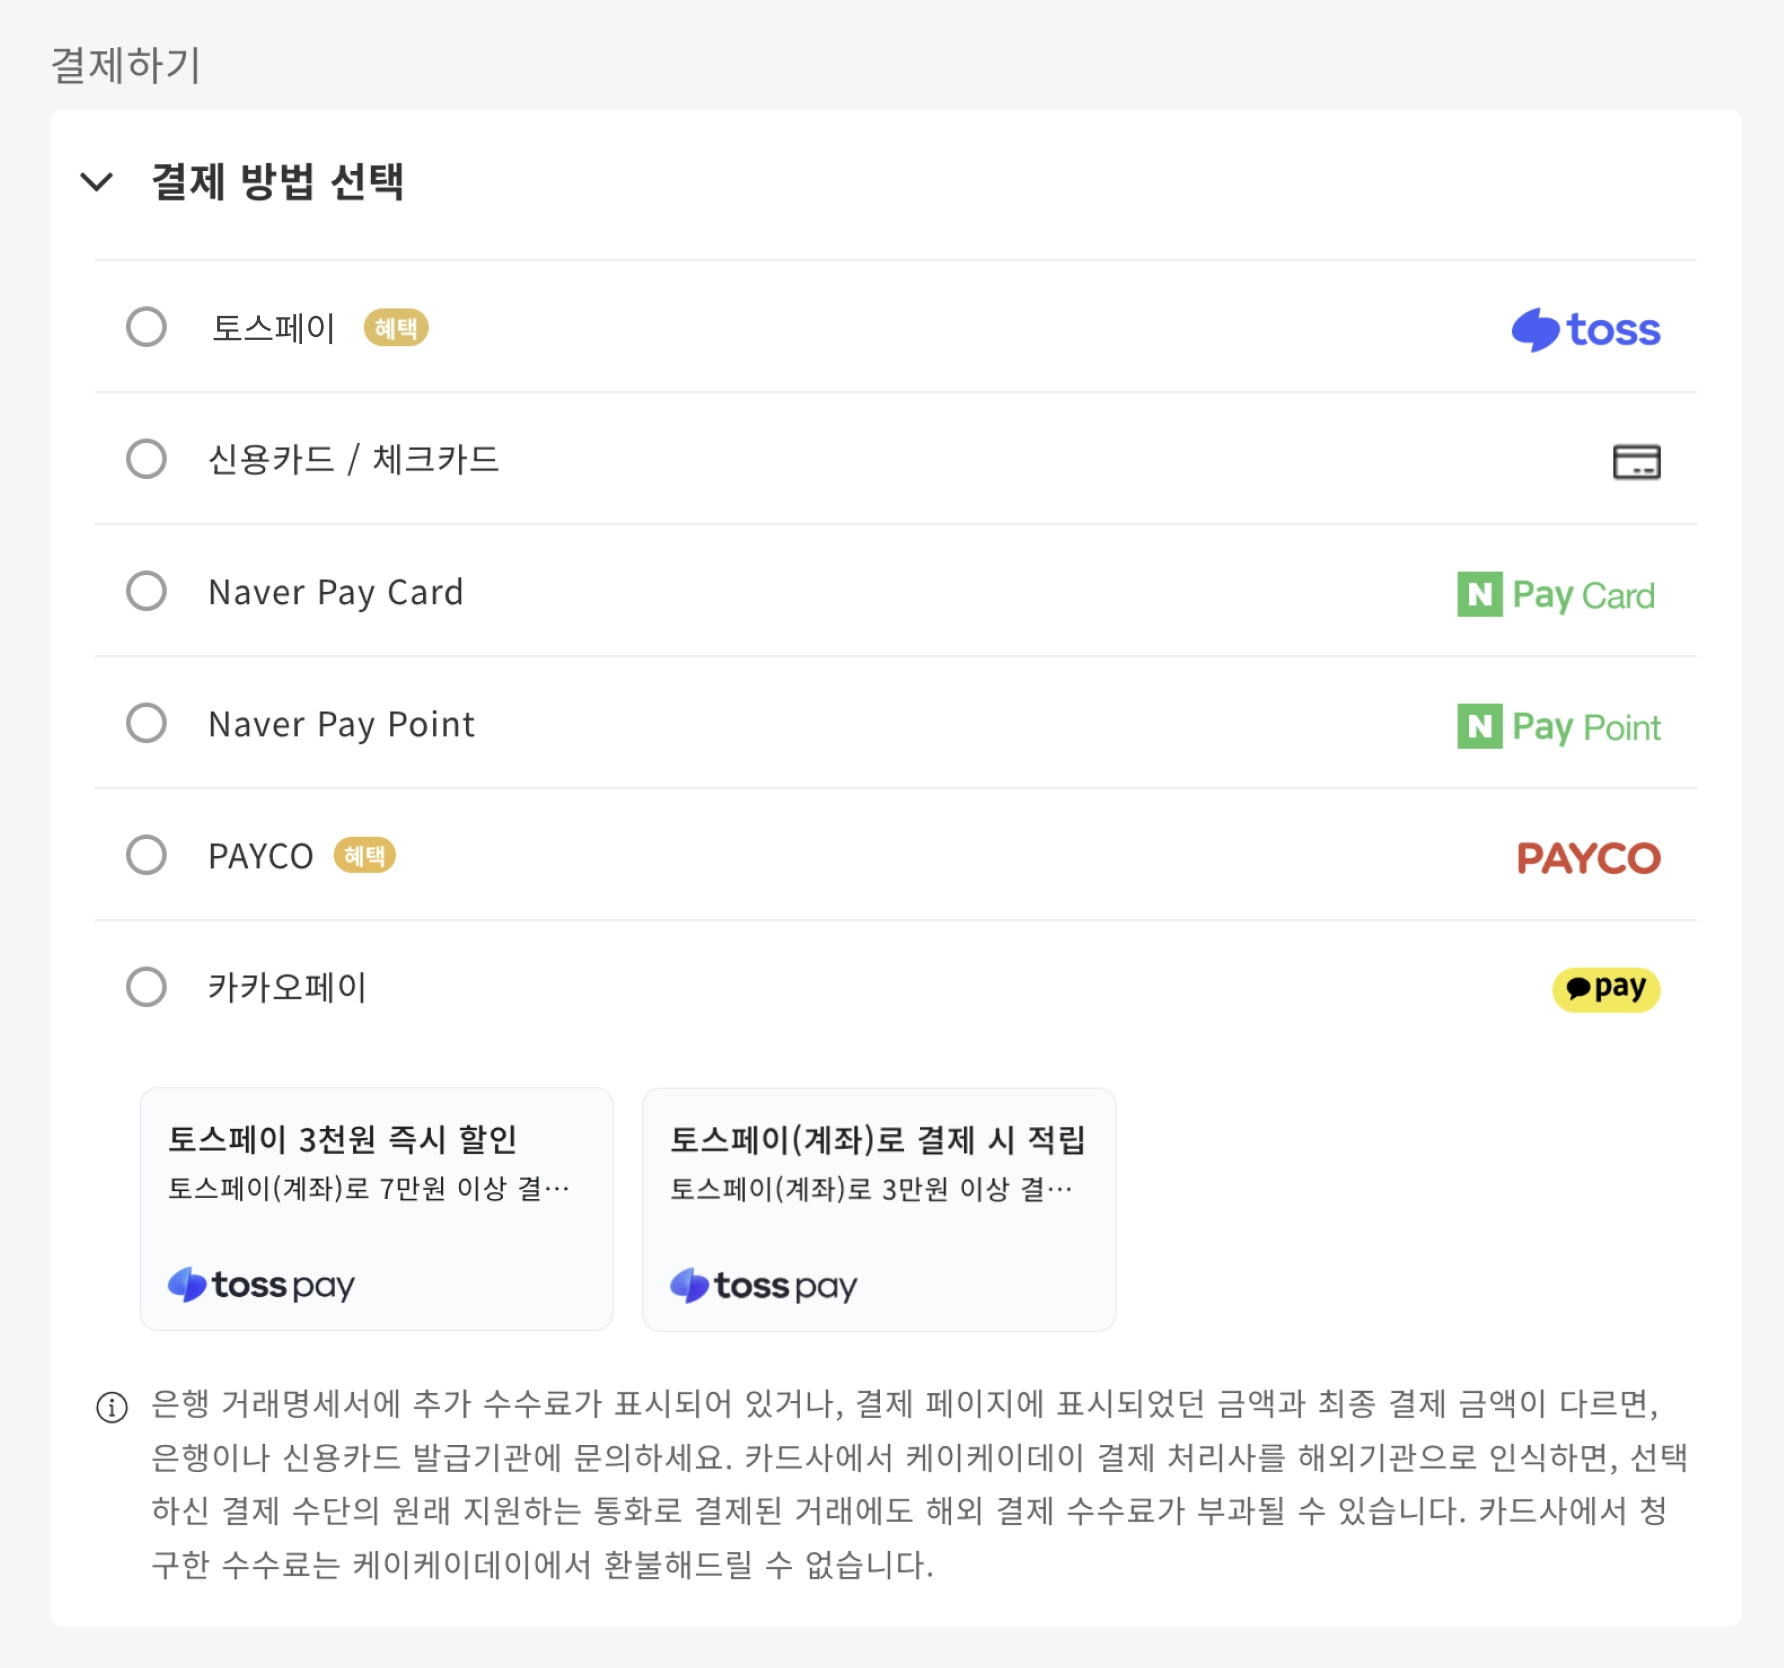The height and width of the screenshot is (1668, 1784).
Task: Select the 카카오페이 radio button
Action: (x=146, y=987)
